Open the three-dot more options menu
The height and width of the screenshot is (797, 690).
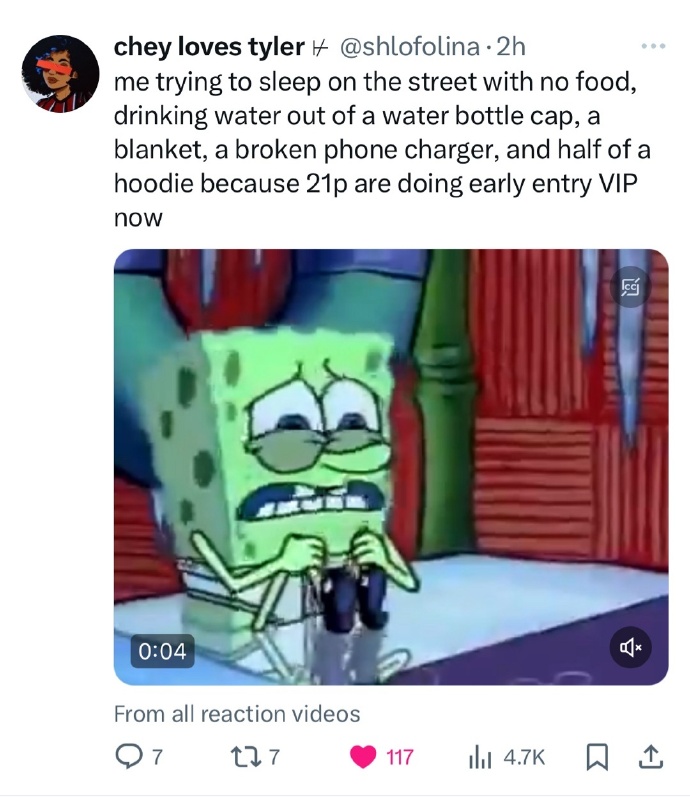(x=653, y=46)
